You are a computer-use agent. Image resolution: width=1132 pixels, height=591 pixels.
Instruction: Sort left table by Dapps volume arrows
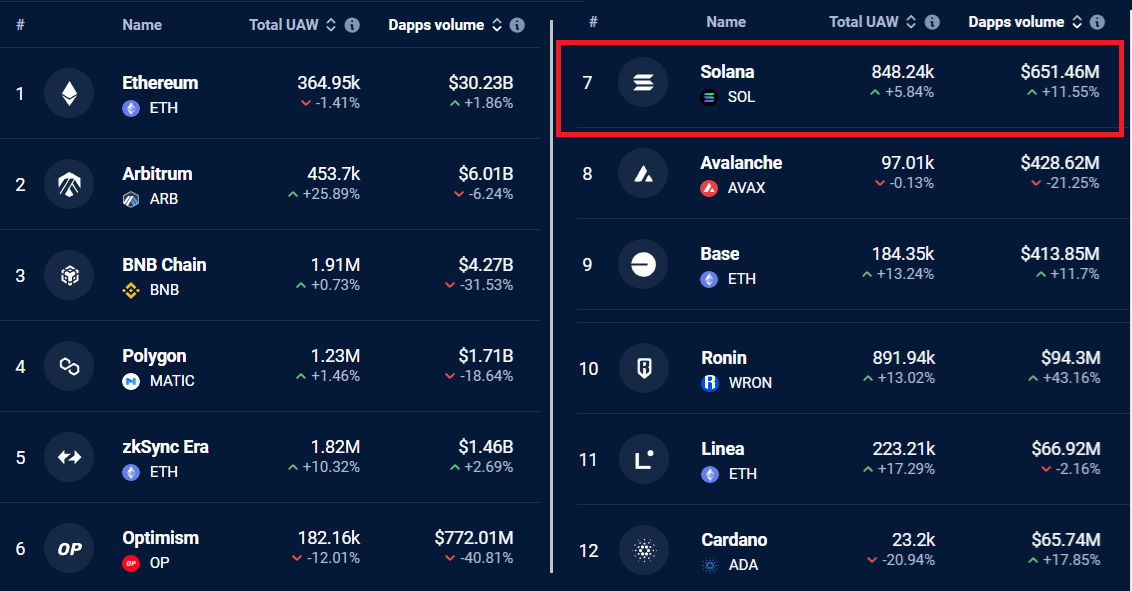click(x=497, y=25)
